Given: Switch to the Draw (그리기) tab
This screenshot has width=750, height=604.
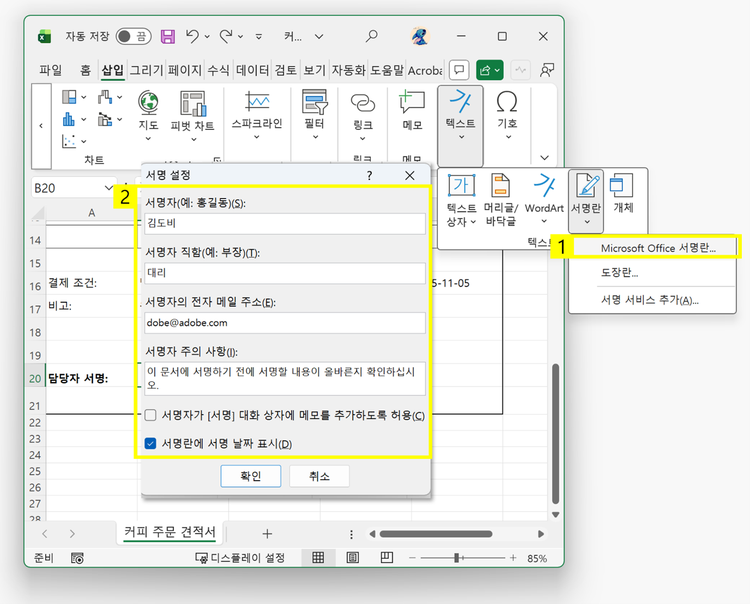Looking at the screenshot, I should tap(146, 70).
